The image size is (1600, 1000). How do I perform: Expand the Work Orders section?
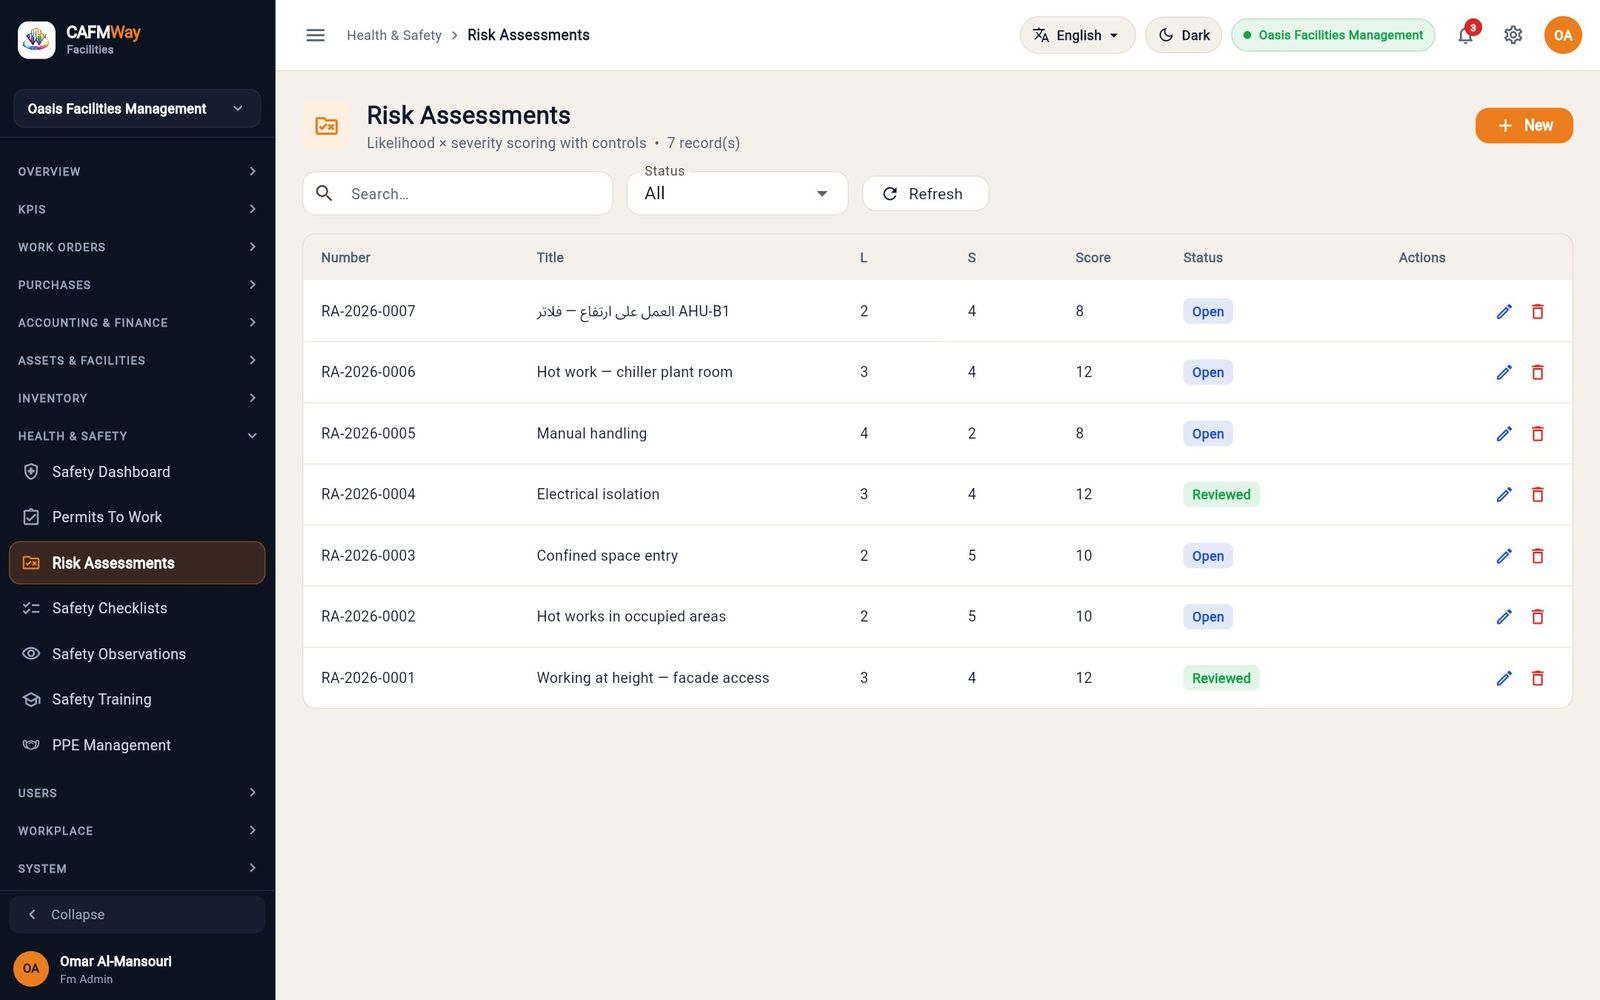pyautogui.click(x=137, y=247)
